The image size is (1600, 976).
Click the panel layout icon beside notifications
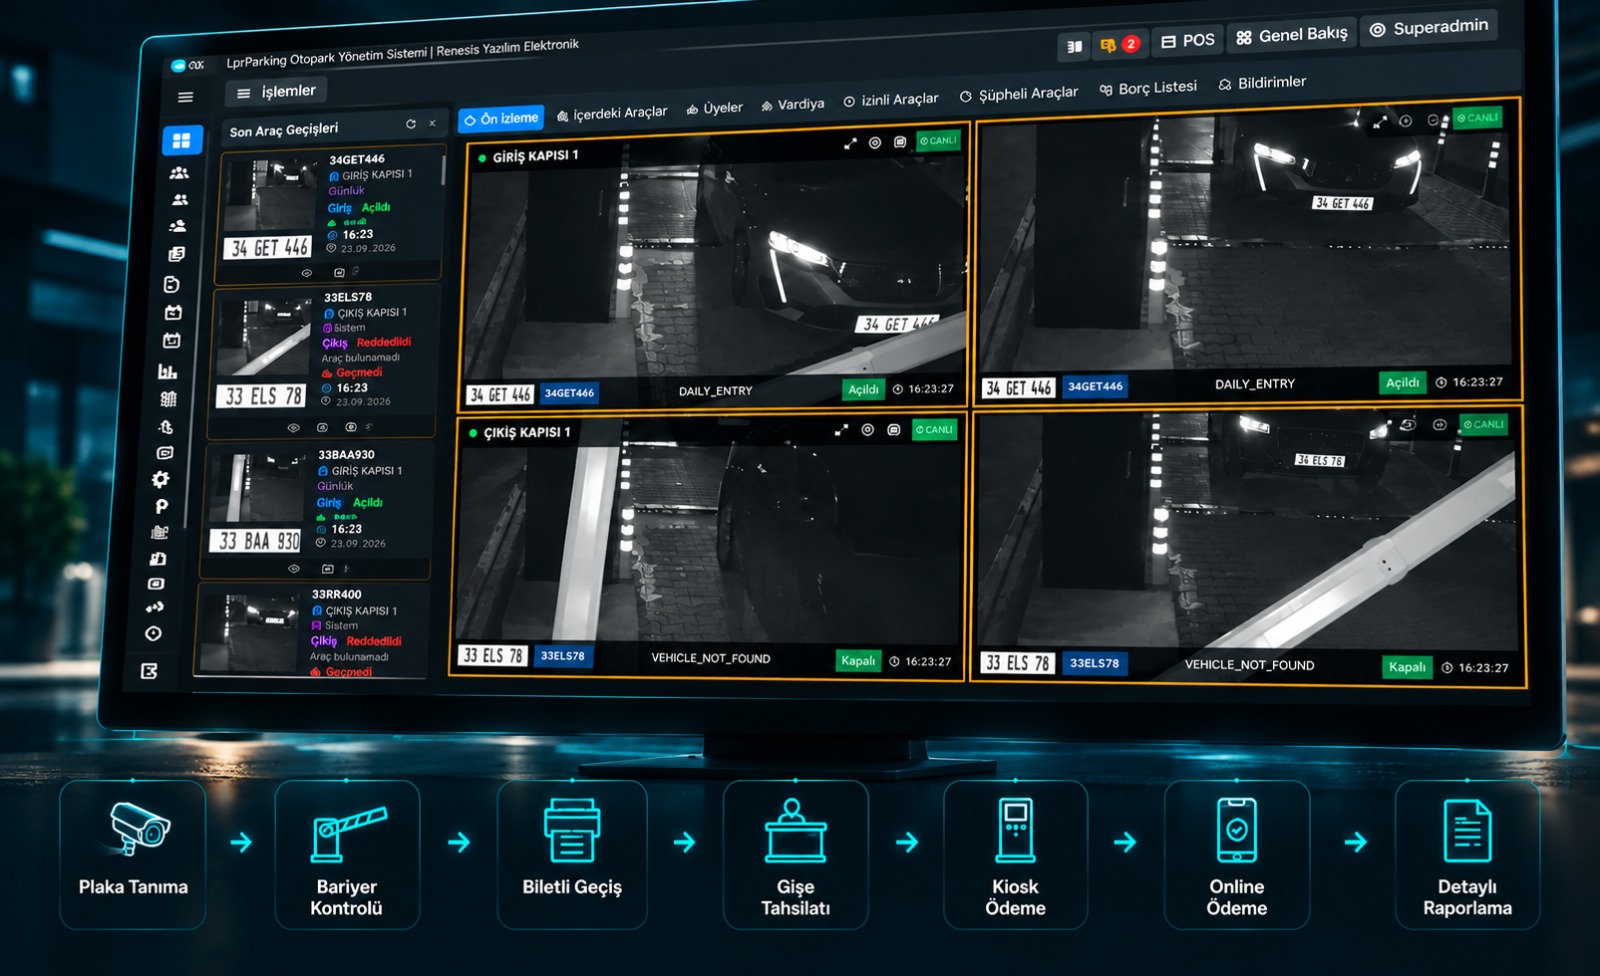point(1075,46)
